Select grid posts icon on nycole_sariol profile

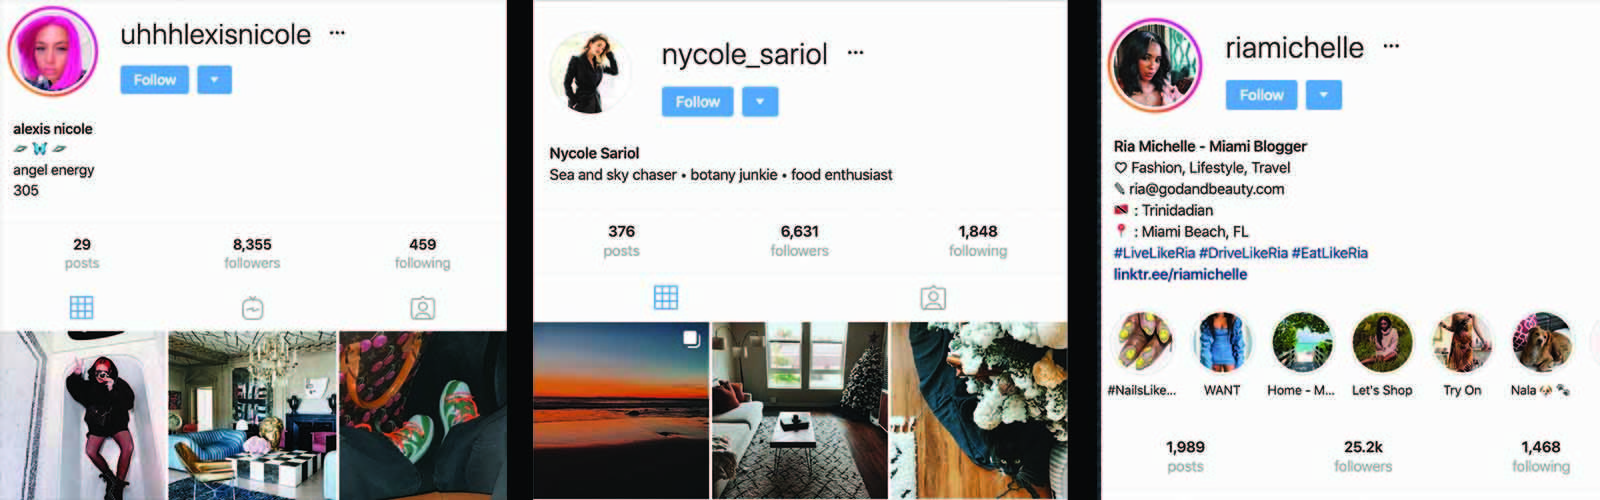[666, 297]
